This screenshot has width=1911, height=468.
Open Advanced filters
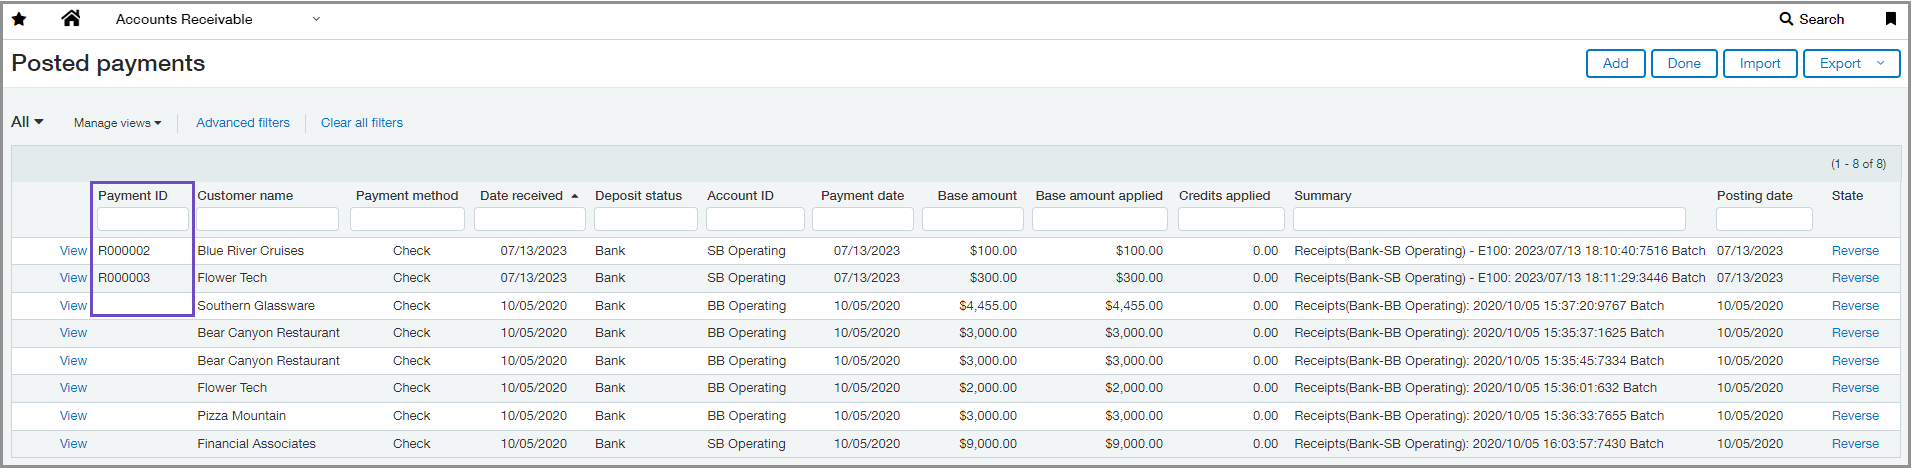pos(243,123)
